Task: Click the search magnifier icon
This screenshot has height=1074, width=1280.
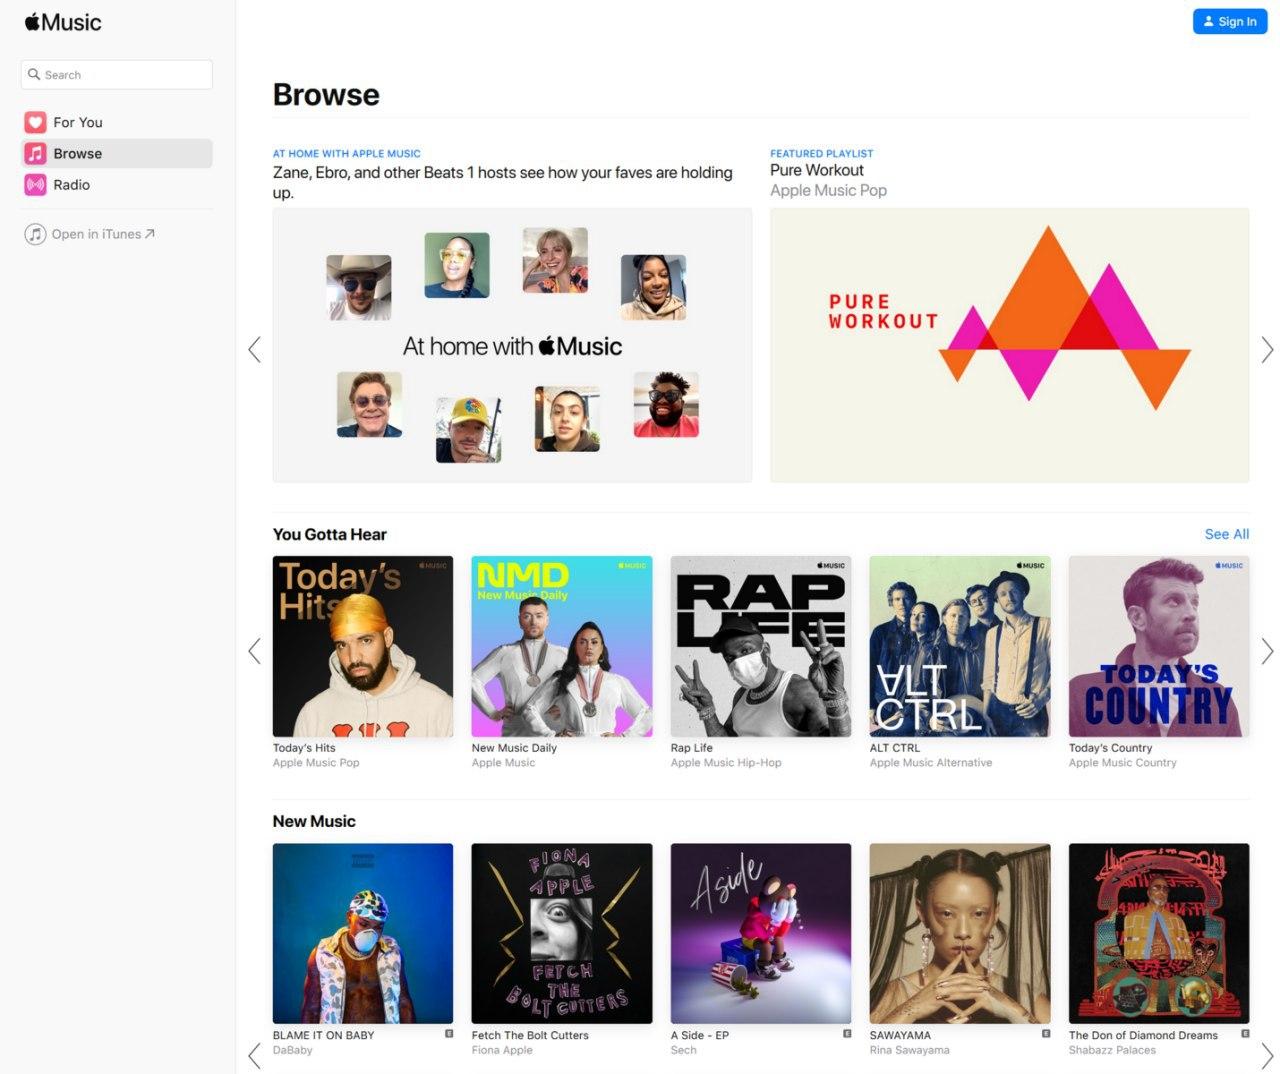Action: click(34, 74)
